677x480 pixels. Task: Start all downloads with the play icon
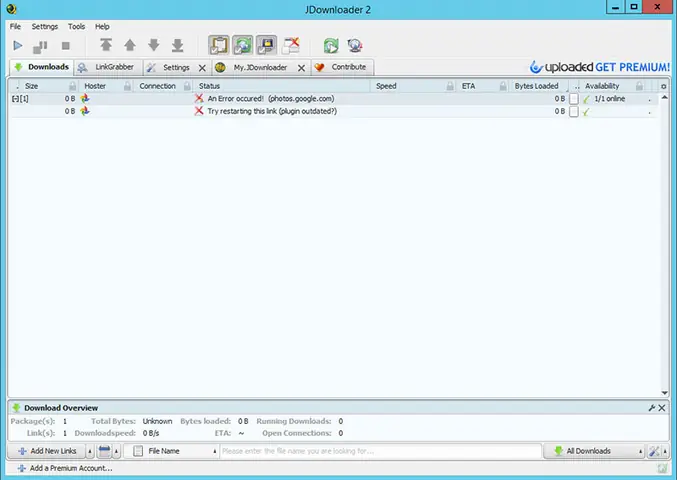pyautogui.click(x=18, y=45)
